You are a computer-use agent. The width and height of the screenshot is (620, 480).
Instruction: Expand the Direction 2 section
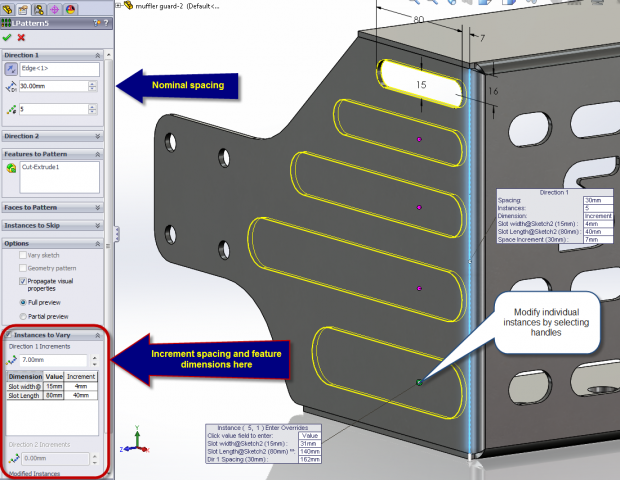[97, 134]
